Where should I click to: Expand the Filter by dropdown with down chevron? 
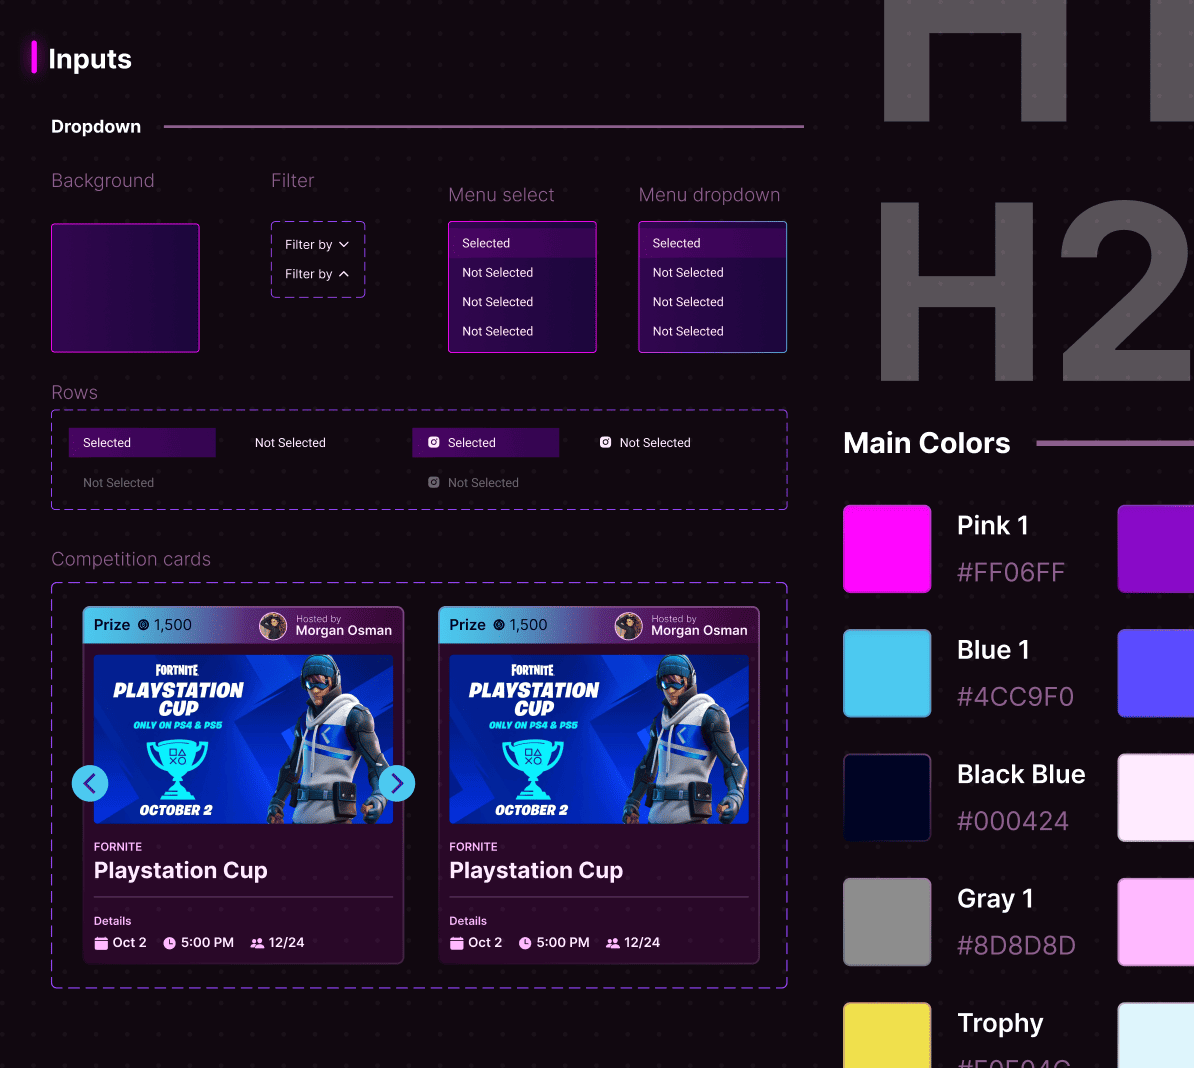coord(317,244)
